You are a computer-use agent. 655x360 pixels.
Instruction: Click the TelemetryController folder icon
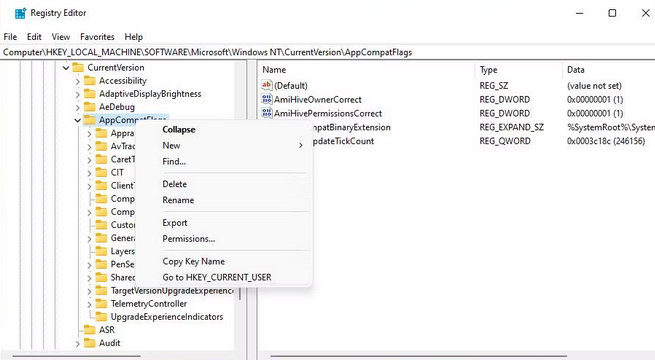pos(101,304)
